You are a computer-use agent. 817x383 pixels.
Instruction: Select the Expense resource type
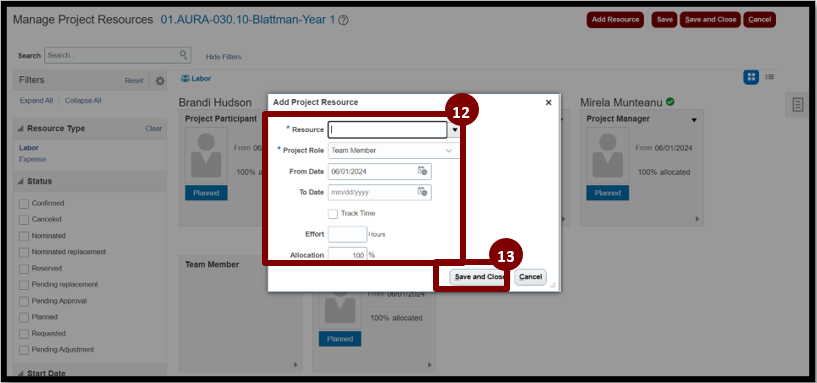pos(32,159)
